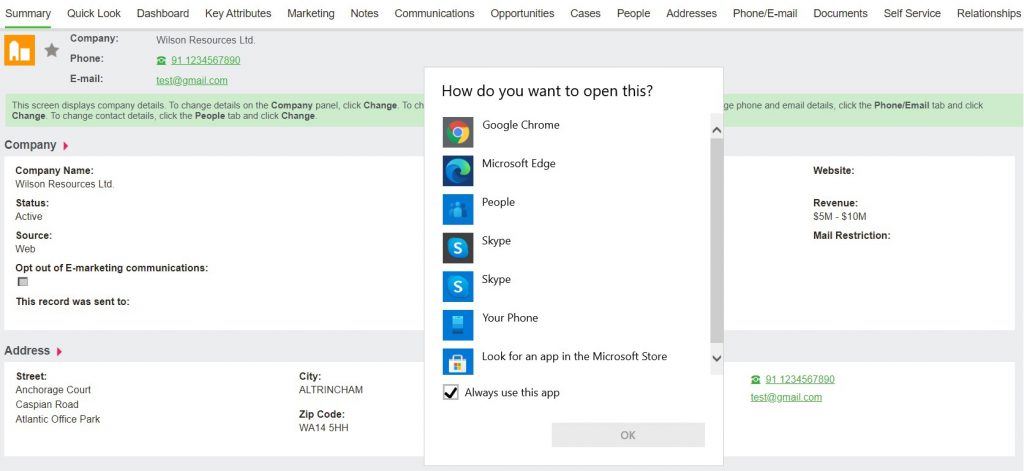Click phone icon in Address panel
The height and width of the screenshot is (471, 1024).
[x=756, y=380]
